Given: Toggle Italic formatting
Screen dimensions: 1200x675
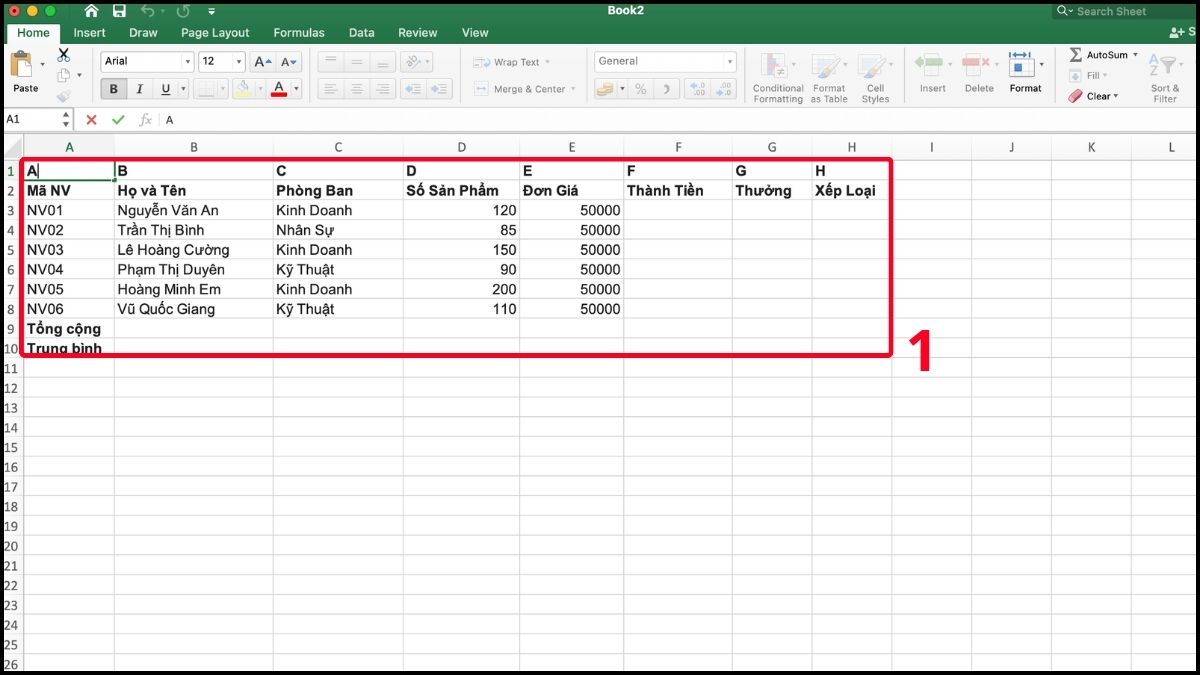Looking at the screenshot, I should [140, 89].
